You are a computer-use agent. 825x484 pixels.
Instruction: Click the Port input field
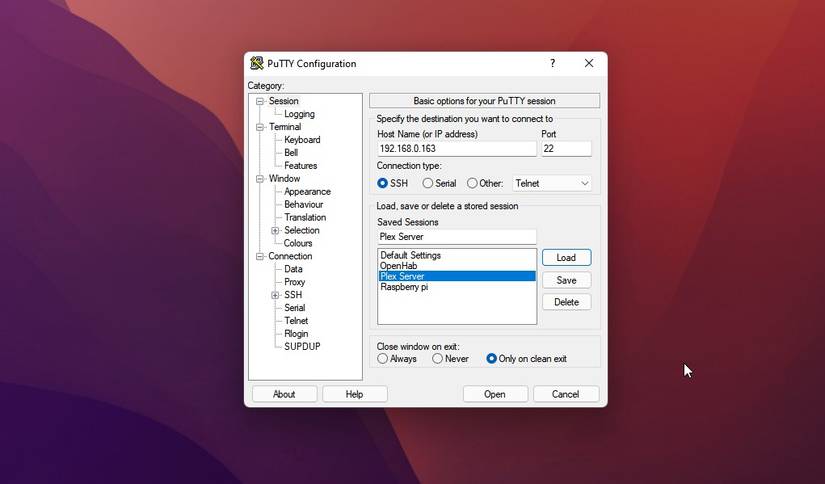coord(566,149)
